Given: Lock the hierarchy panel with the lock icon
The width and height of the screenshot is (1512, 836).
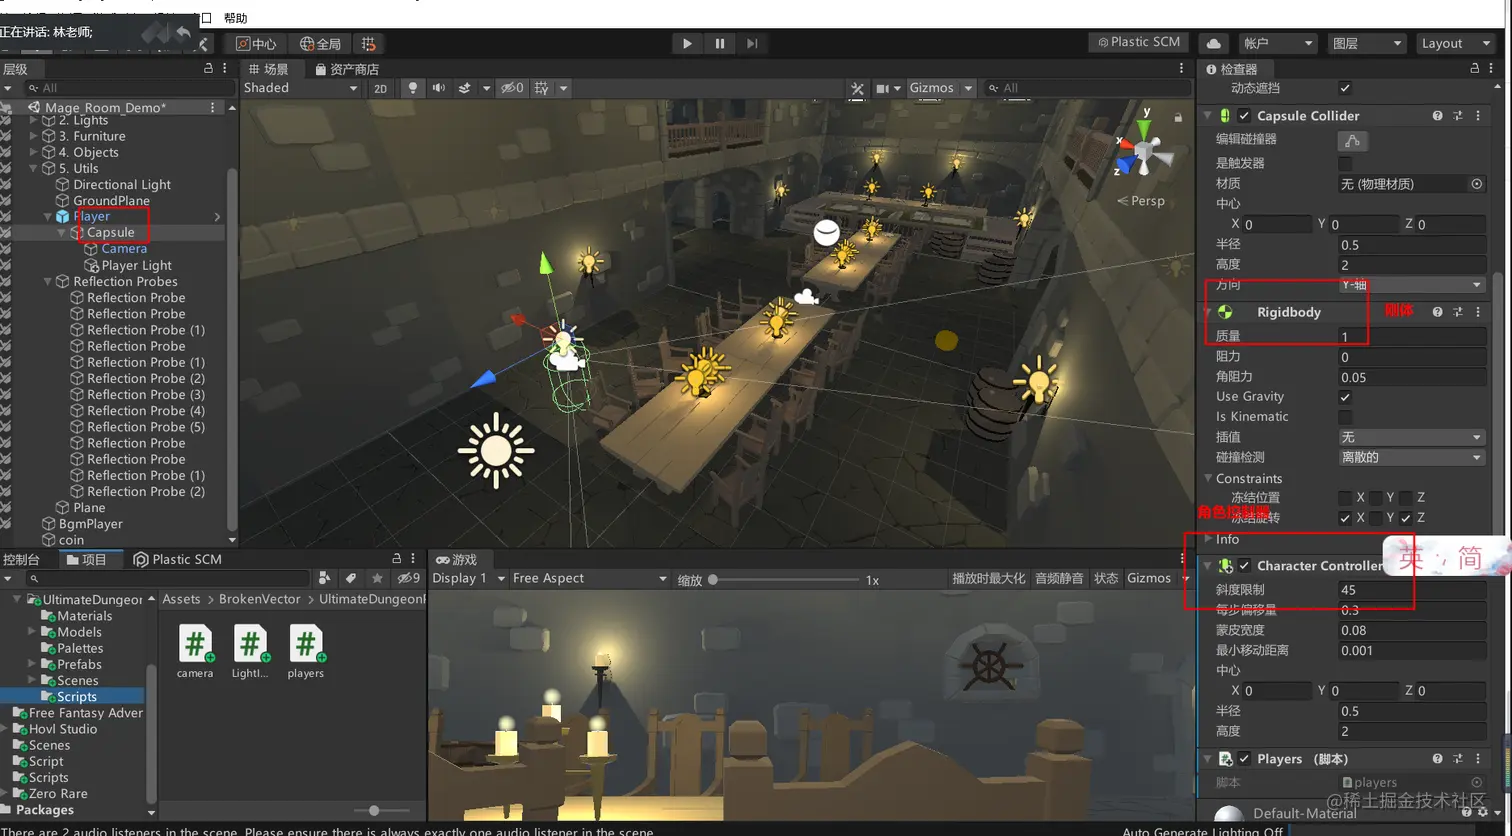Looking at the screenshot, I should point(208,68).
